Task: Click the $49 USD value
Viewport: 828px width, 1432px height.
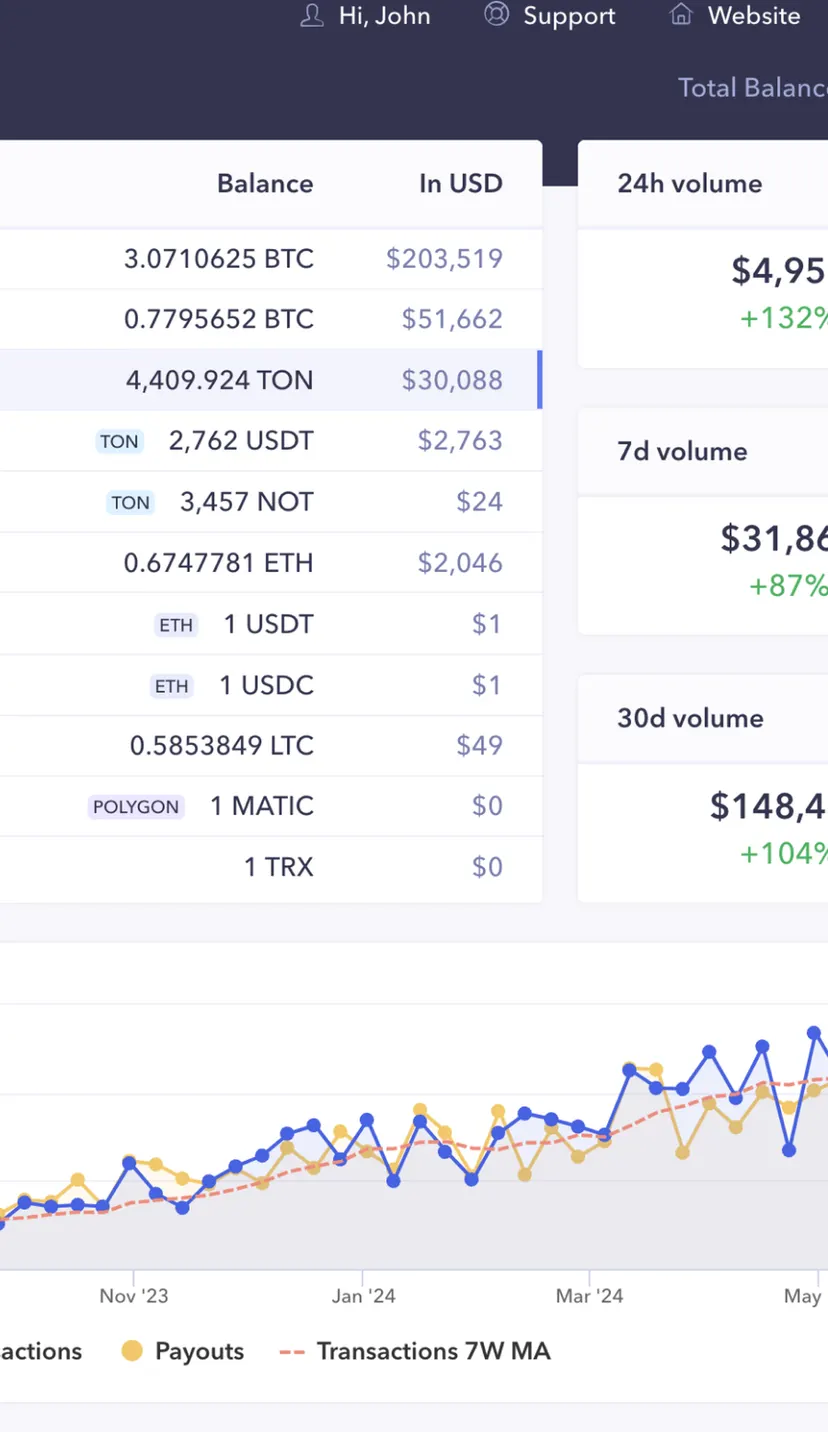Action: pyautogui.click(x=480, y=745)
